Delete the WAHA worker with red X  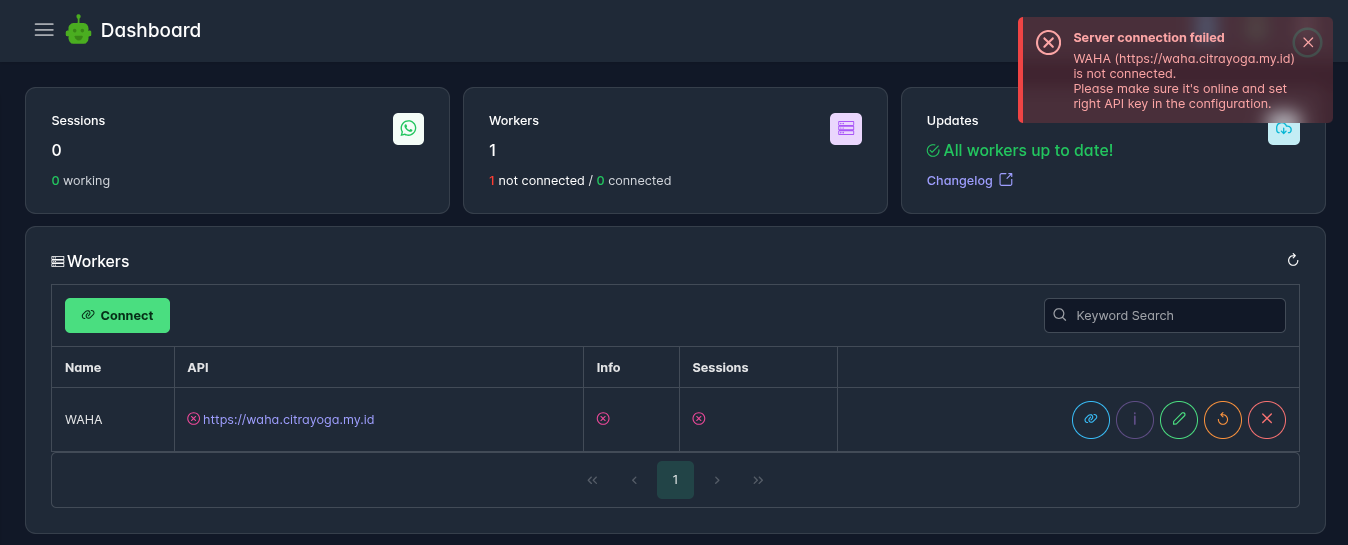click(x=1267, y=419)
